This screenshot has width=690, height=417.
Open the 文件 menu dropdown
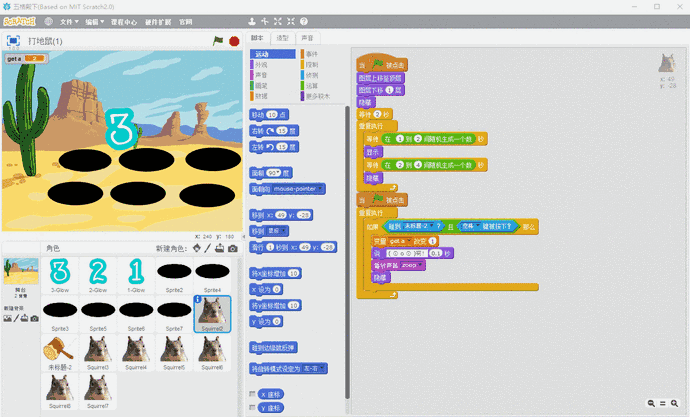tap(68, 20)
